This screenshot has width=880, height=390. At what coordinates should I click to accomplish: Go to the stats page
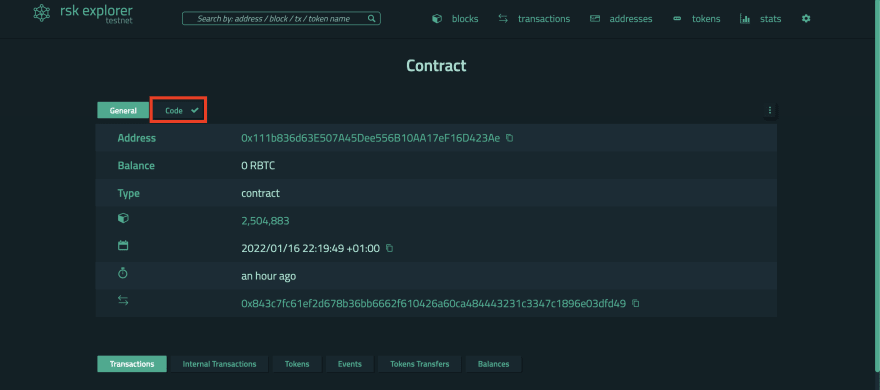[771, 19]
